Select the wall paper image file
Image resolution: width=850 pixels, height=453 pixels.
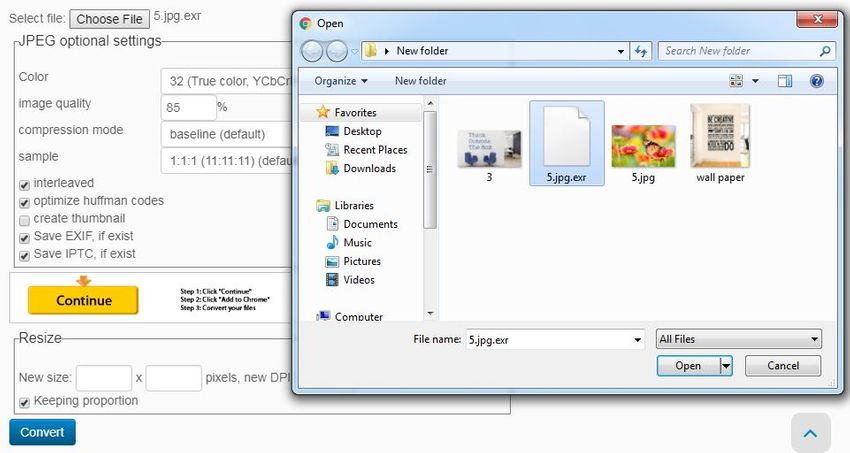coord(720,143)
